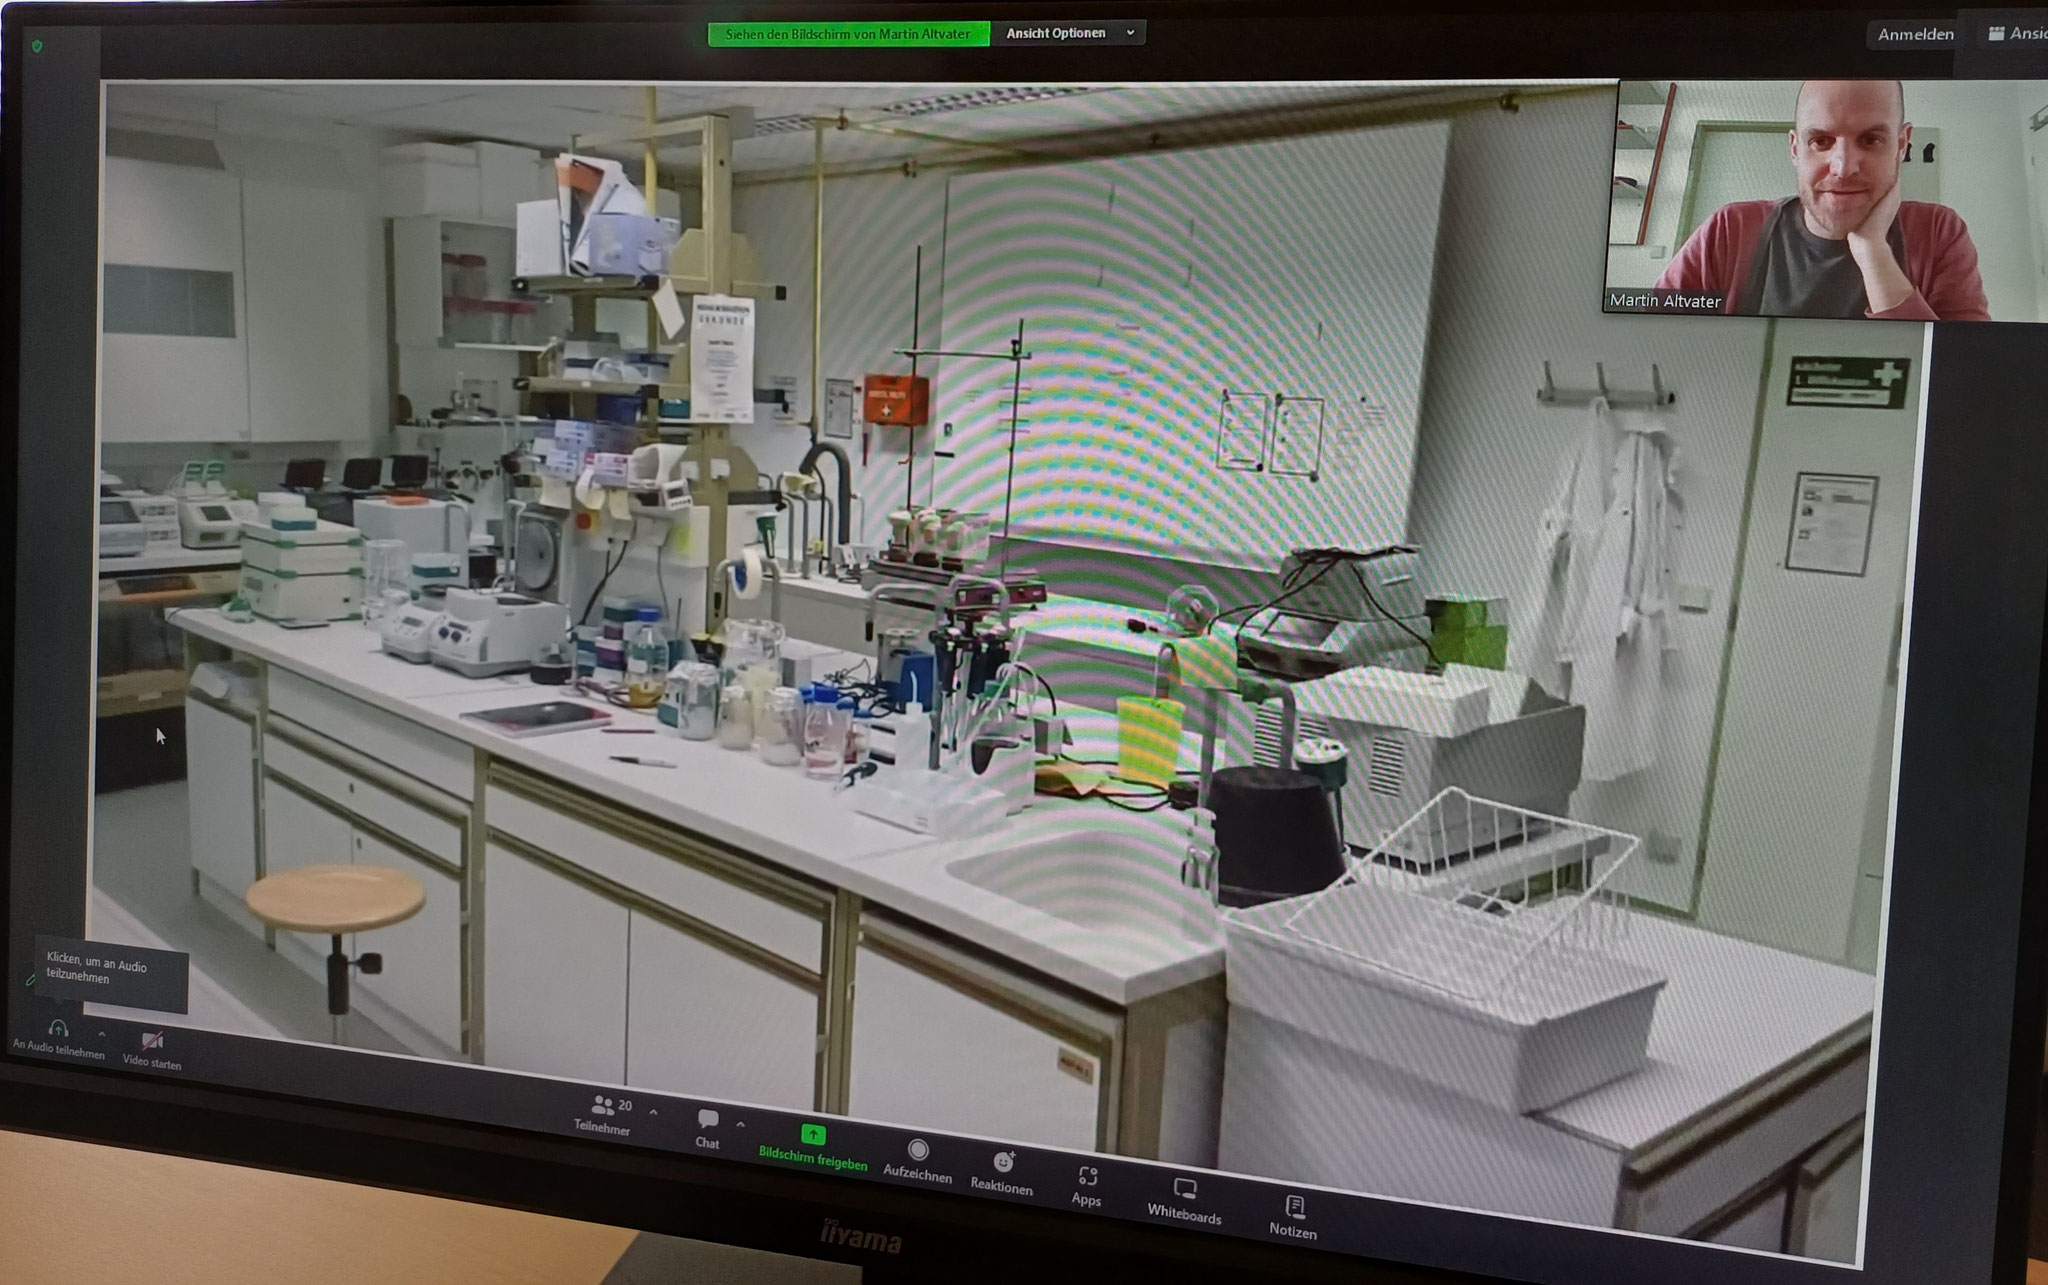Join audio via the headphone icon
This screenshot has width=2048, height=1285.
click(x=58, y=1029)
